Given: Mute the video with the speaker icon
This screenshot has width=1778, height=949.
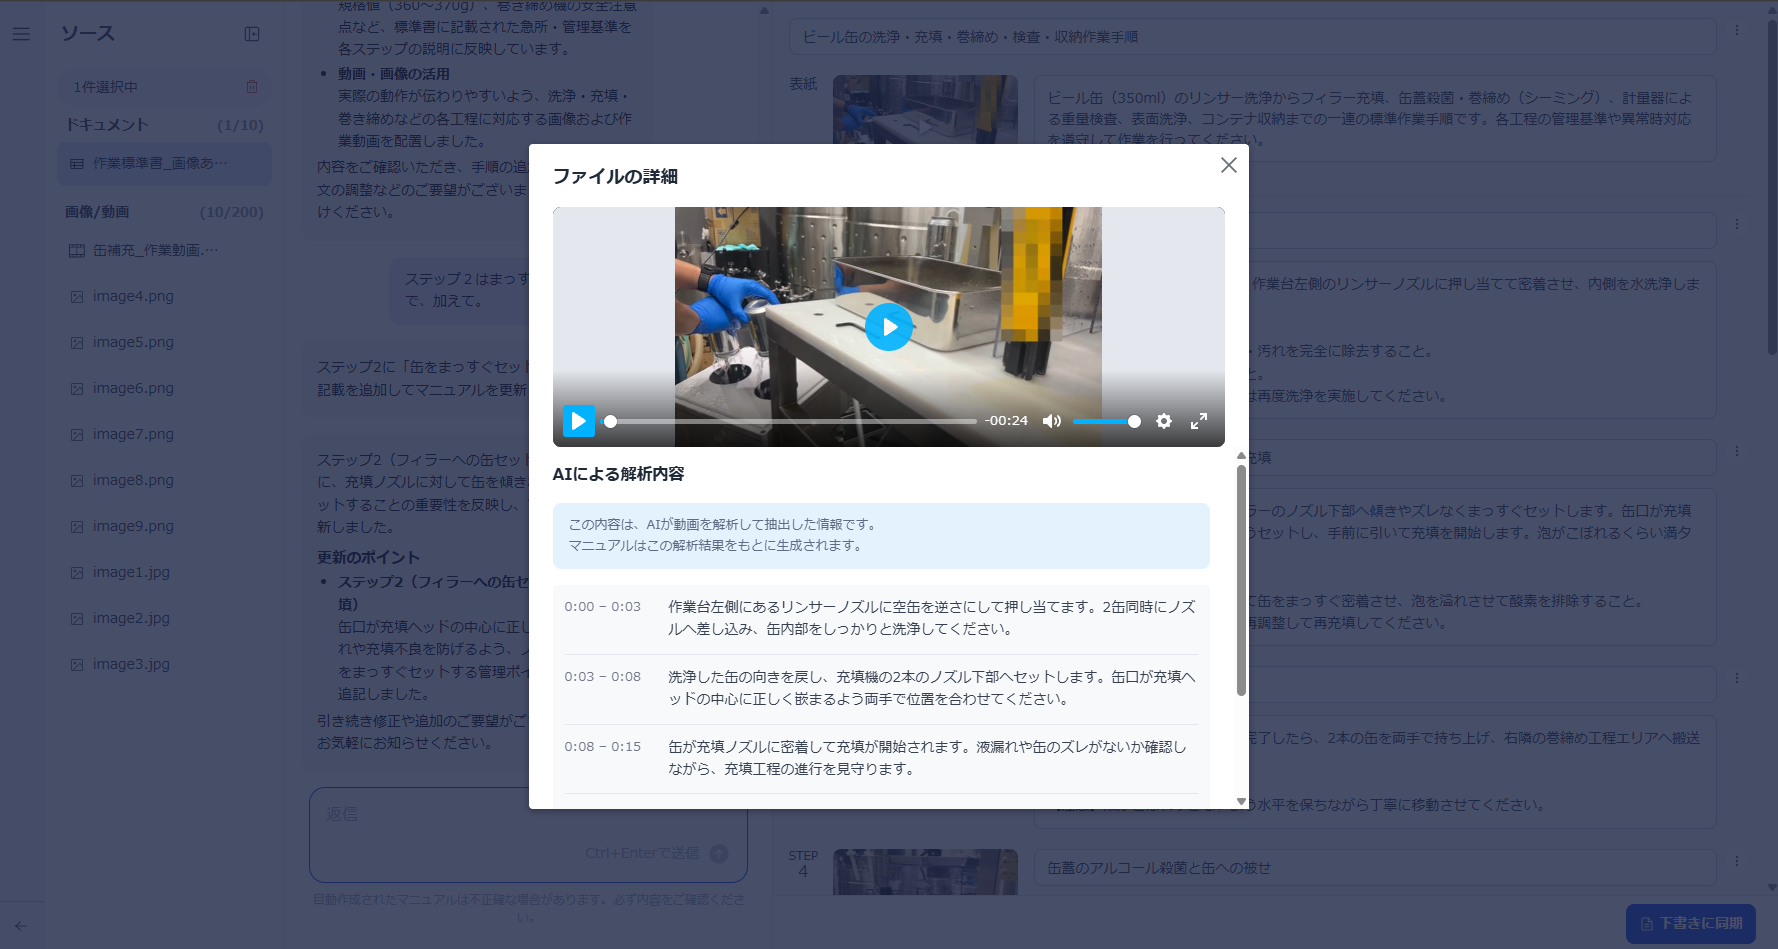Looking at the screenshot, I should pos(1052,421).
